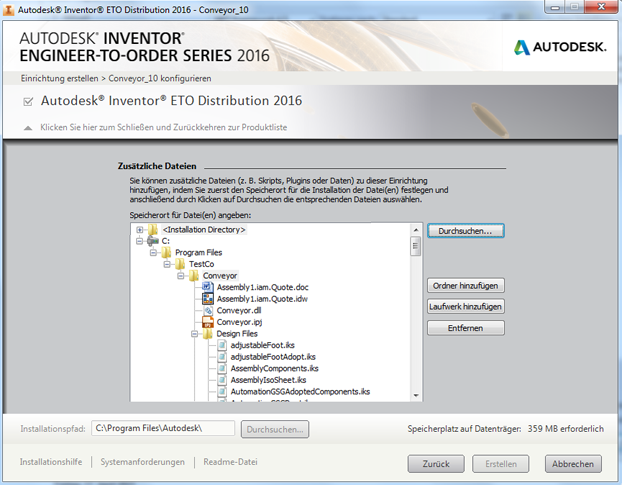Open the Readme-Datei link
The image size is (622, 485).
pos(230,462)
